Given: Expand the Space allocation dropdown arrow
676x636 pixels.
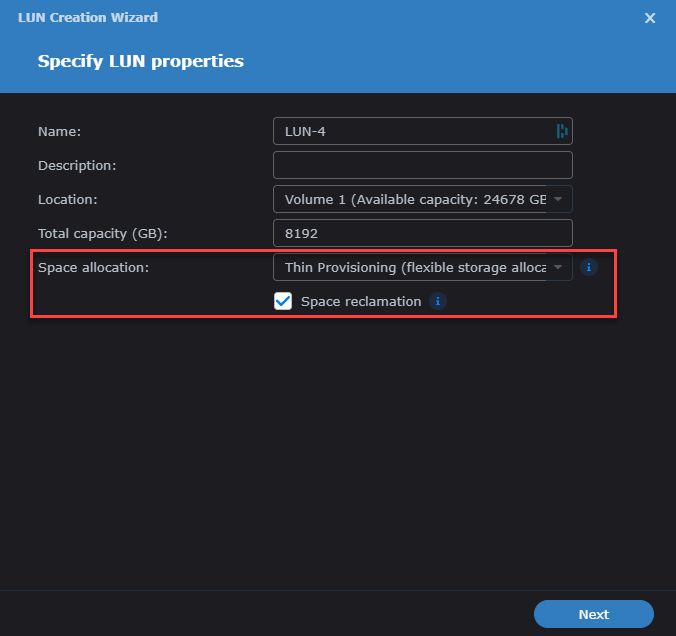Looking at the screenshot, I should [x=558, y=267].
